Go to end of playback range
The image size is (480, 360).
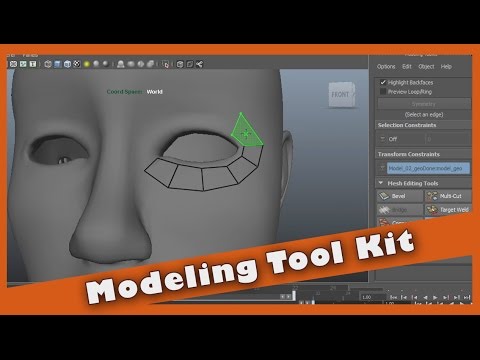click(467, 297)
